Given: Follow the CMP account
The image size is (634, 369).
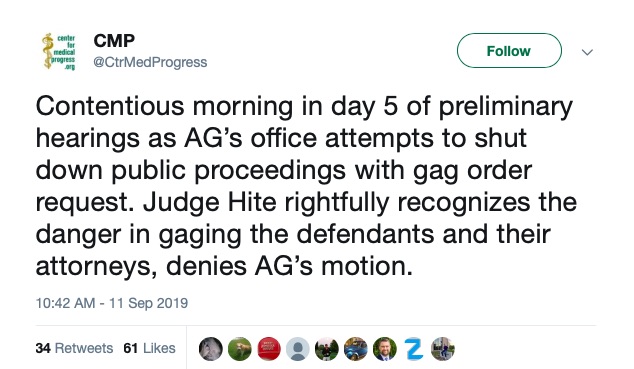Looking at the screenshot, I should click(509, 51).
